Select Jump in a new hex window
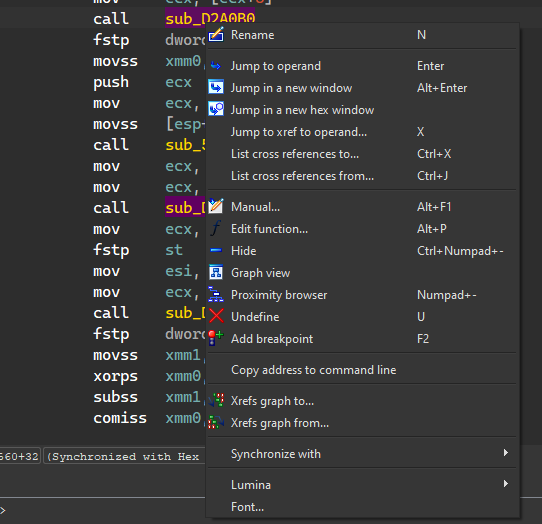 362,110
